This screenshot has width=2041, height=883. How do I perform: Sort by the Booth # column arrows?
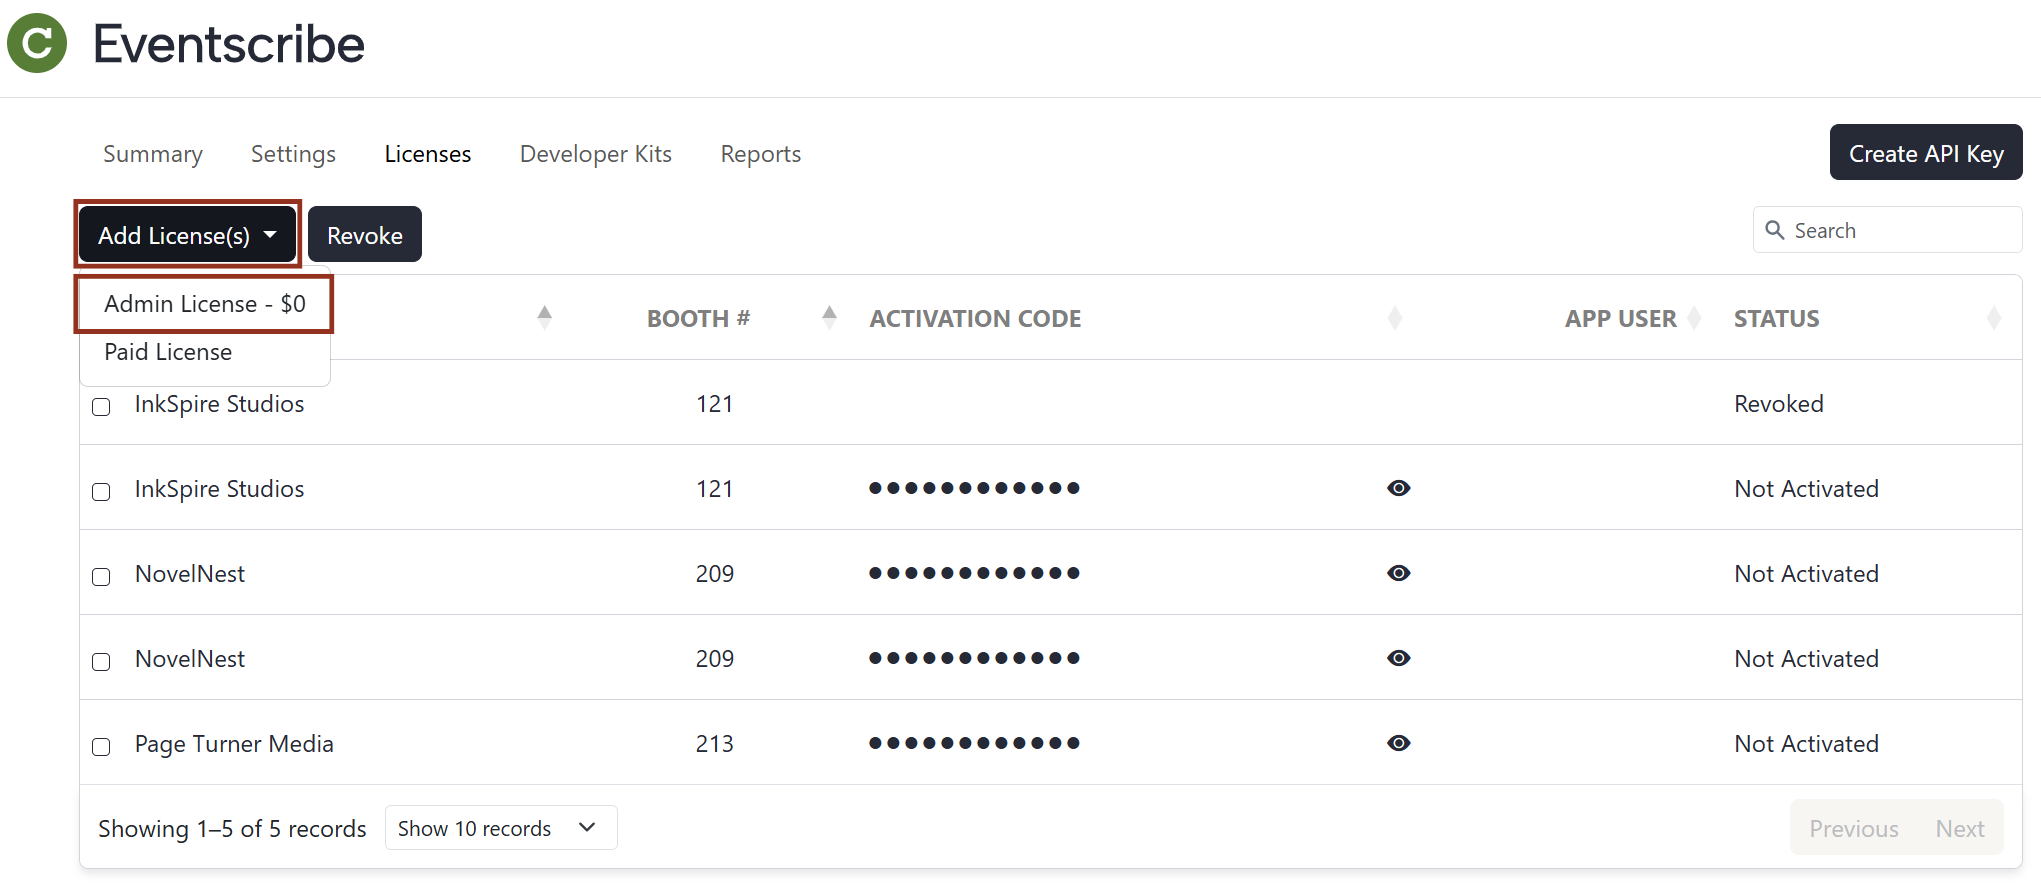click(829, 318)
